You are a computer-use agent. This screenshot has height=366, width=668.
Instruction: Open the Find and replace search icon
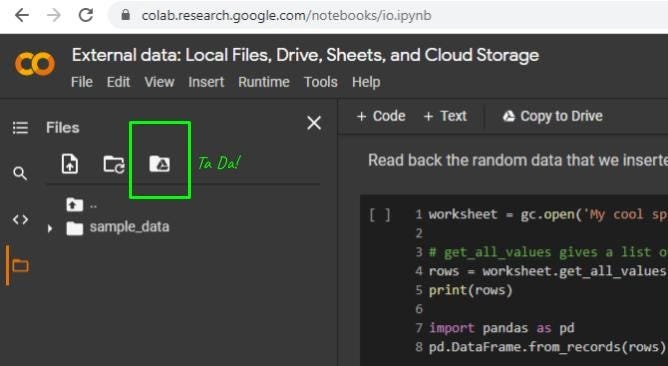pos(20,173)
